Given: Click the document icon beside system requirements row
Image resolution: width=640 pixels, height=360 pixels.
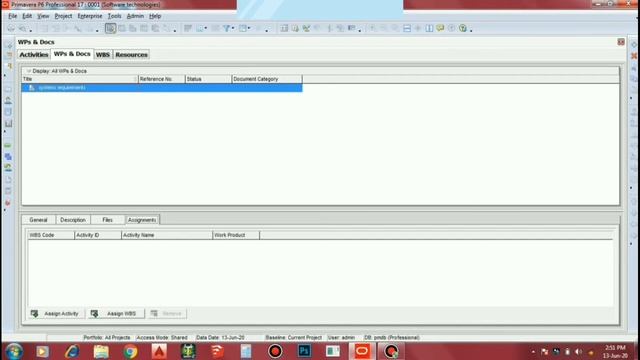Looking at the screenshot, I should (x=31, y=88).
